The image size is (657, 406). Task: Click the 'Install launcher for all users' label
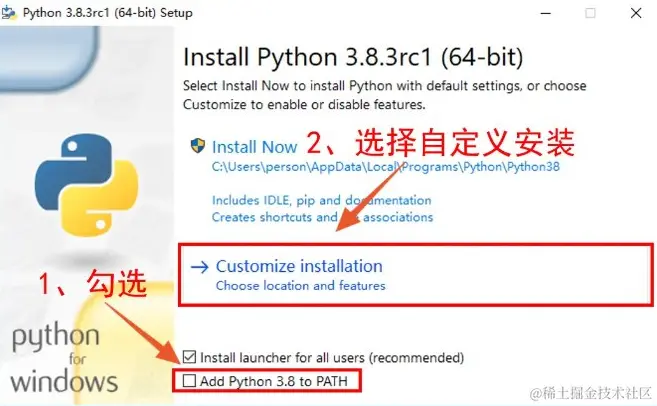tap(332, 357)
